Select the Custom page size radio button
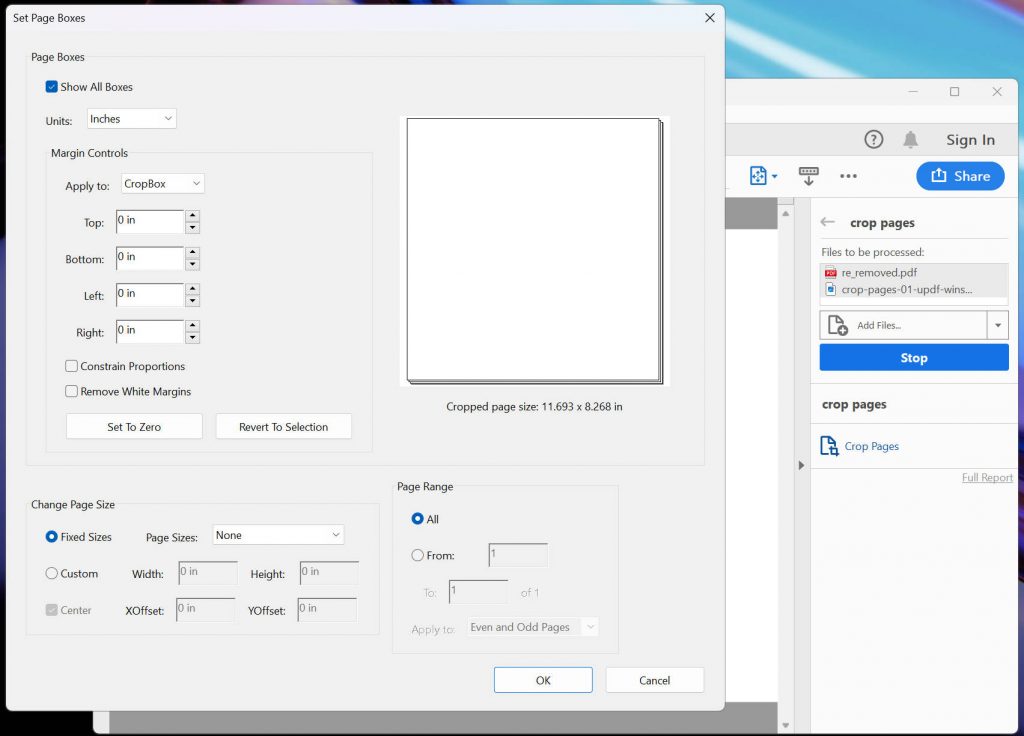This screenshot has width=1024, height=736. click(x=52, y=573)
